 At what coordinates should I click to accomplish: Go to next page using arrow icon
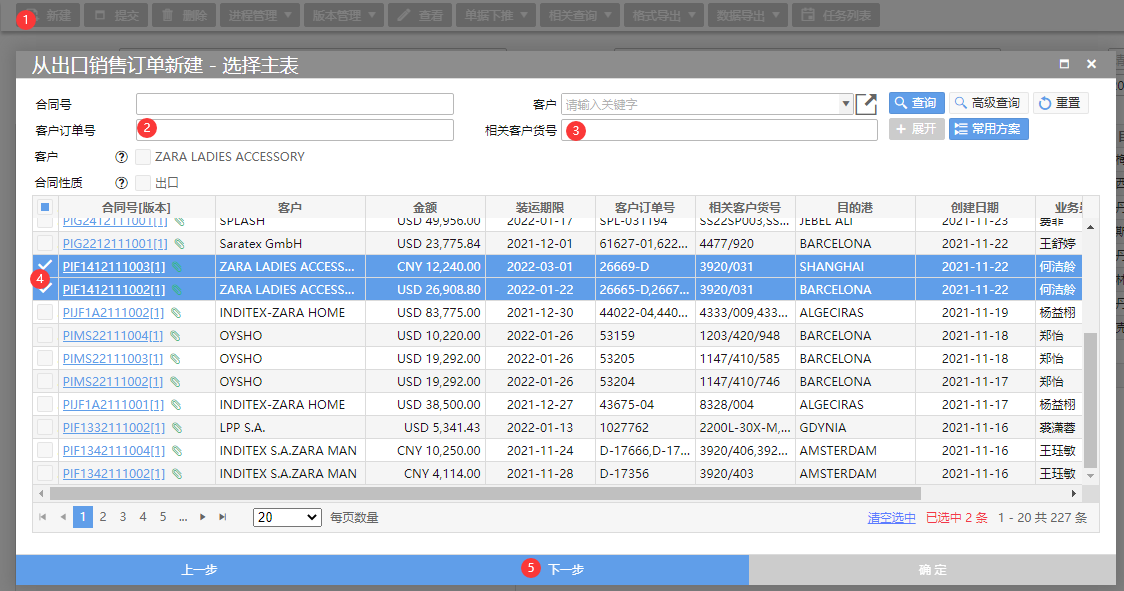pos(203,517)
